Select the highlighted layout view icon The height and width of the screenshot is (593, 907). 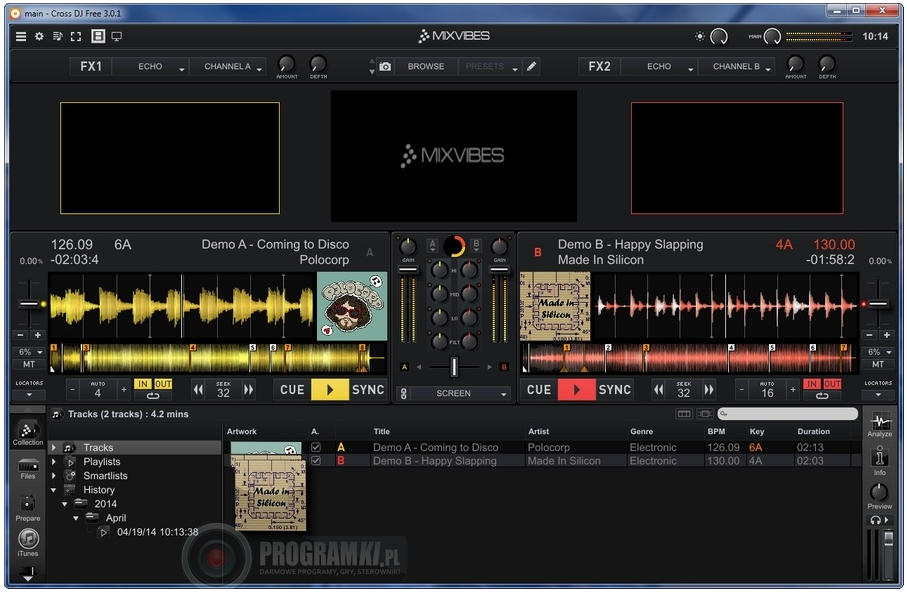[x=98, y=36]
